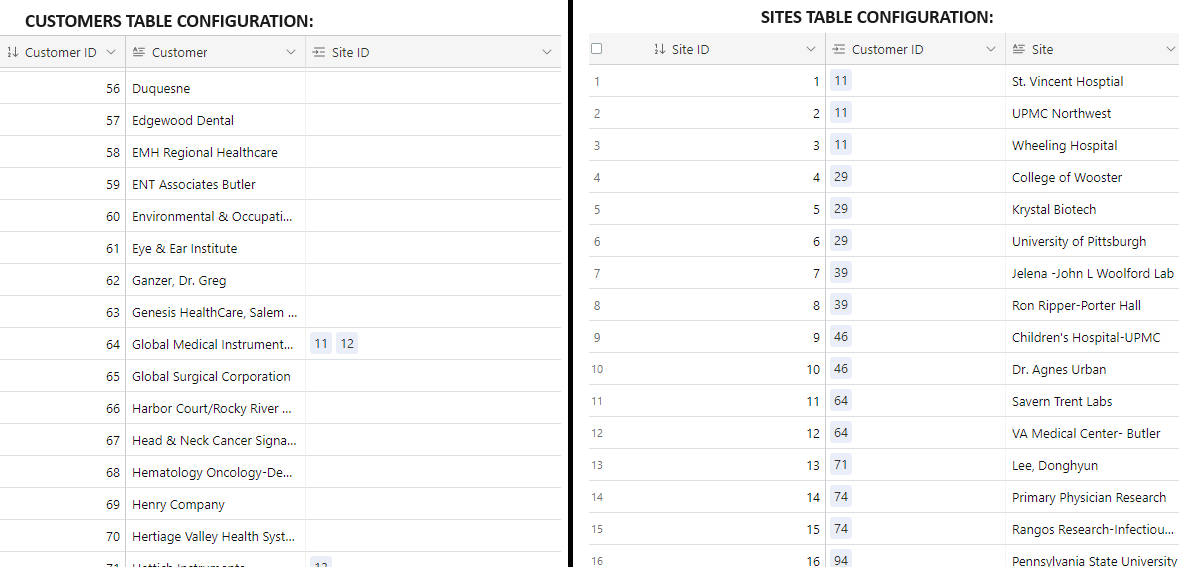The width and height of the screenshot is (1181, 567).
Task: Click linked site chip 12 for Global Medical
Action: 346,344
